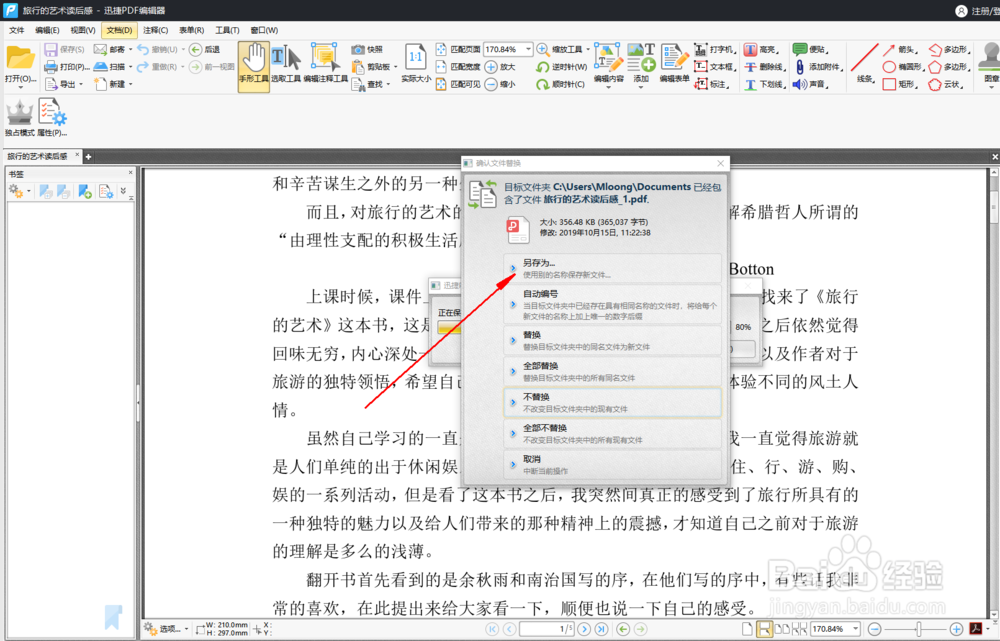Select the 删除线 strikethrough tool
The image size is (1000, 641).
(x=763, y=67)
